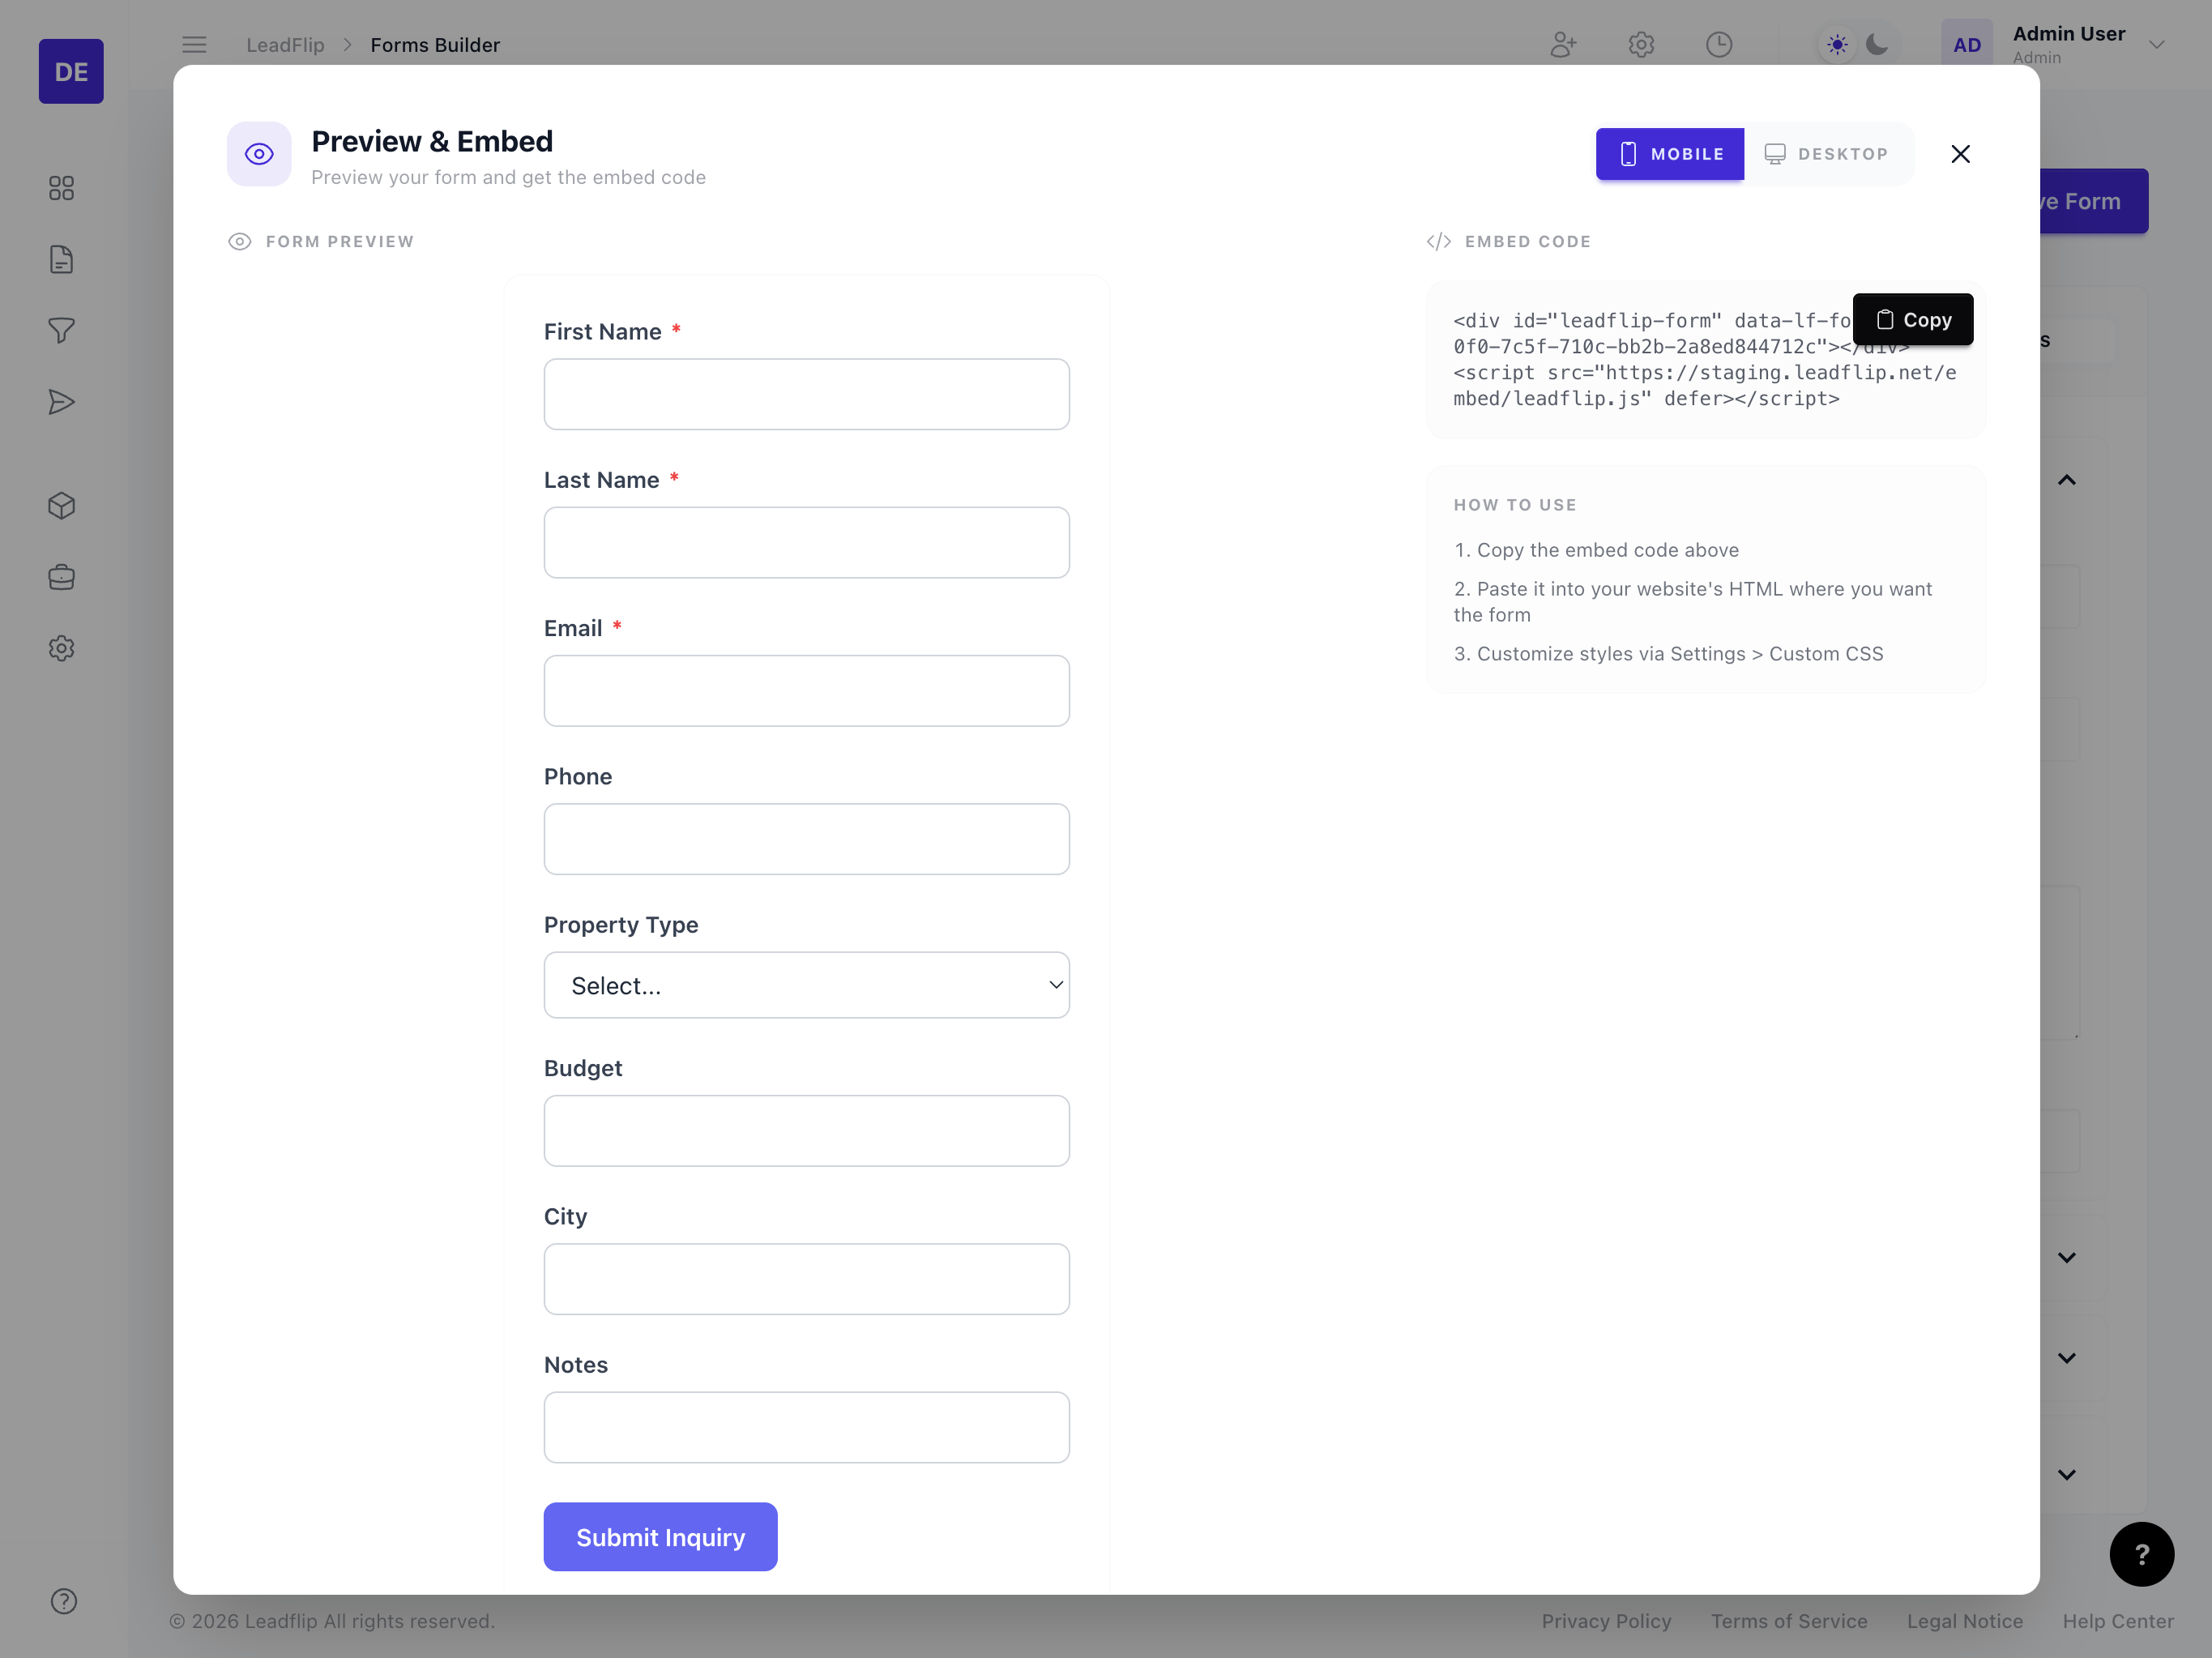Click the Copy embed code button
2212x1658 pixels.
pos(1913,319)
